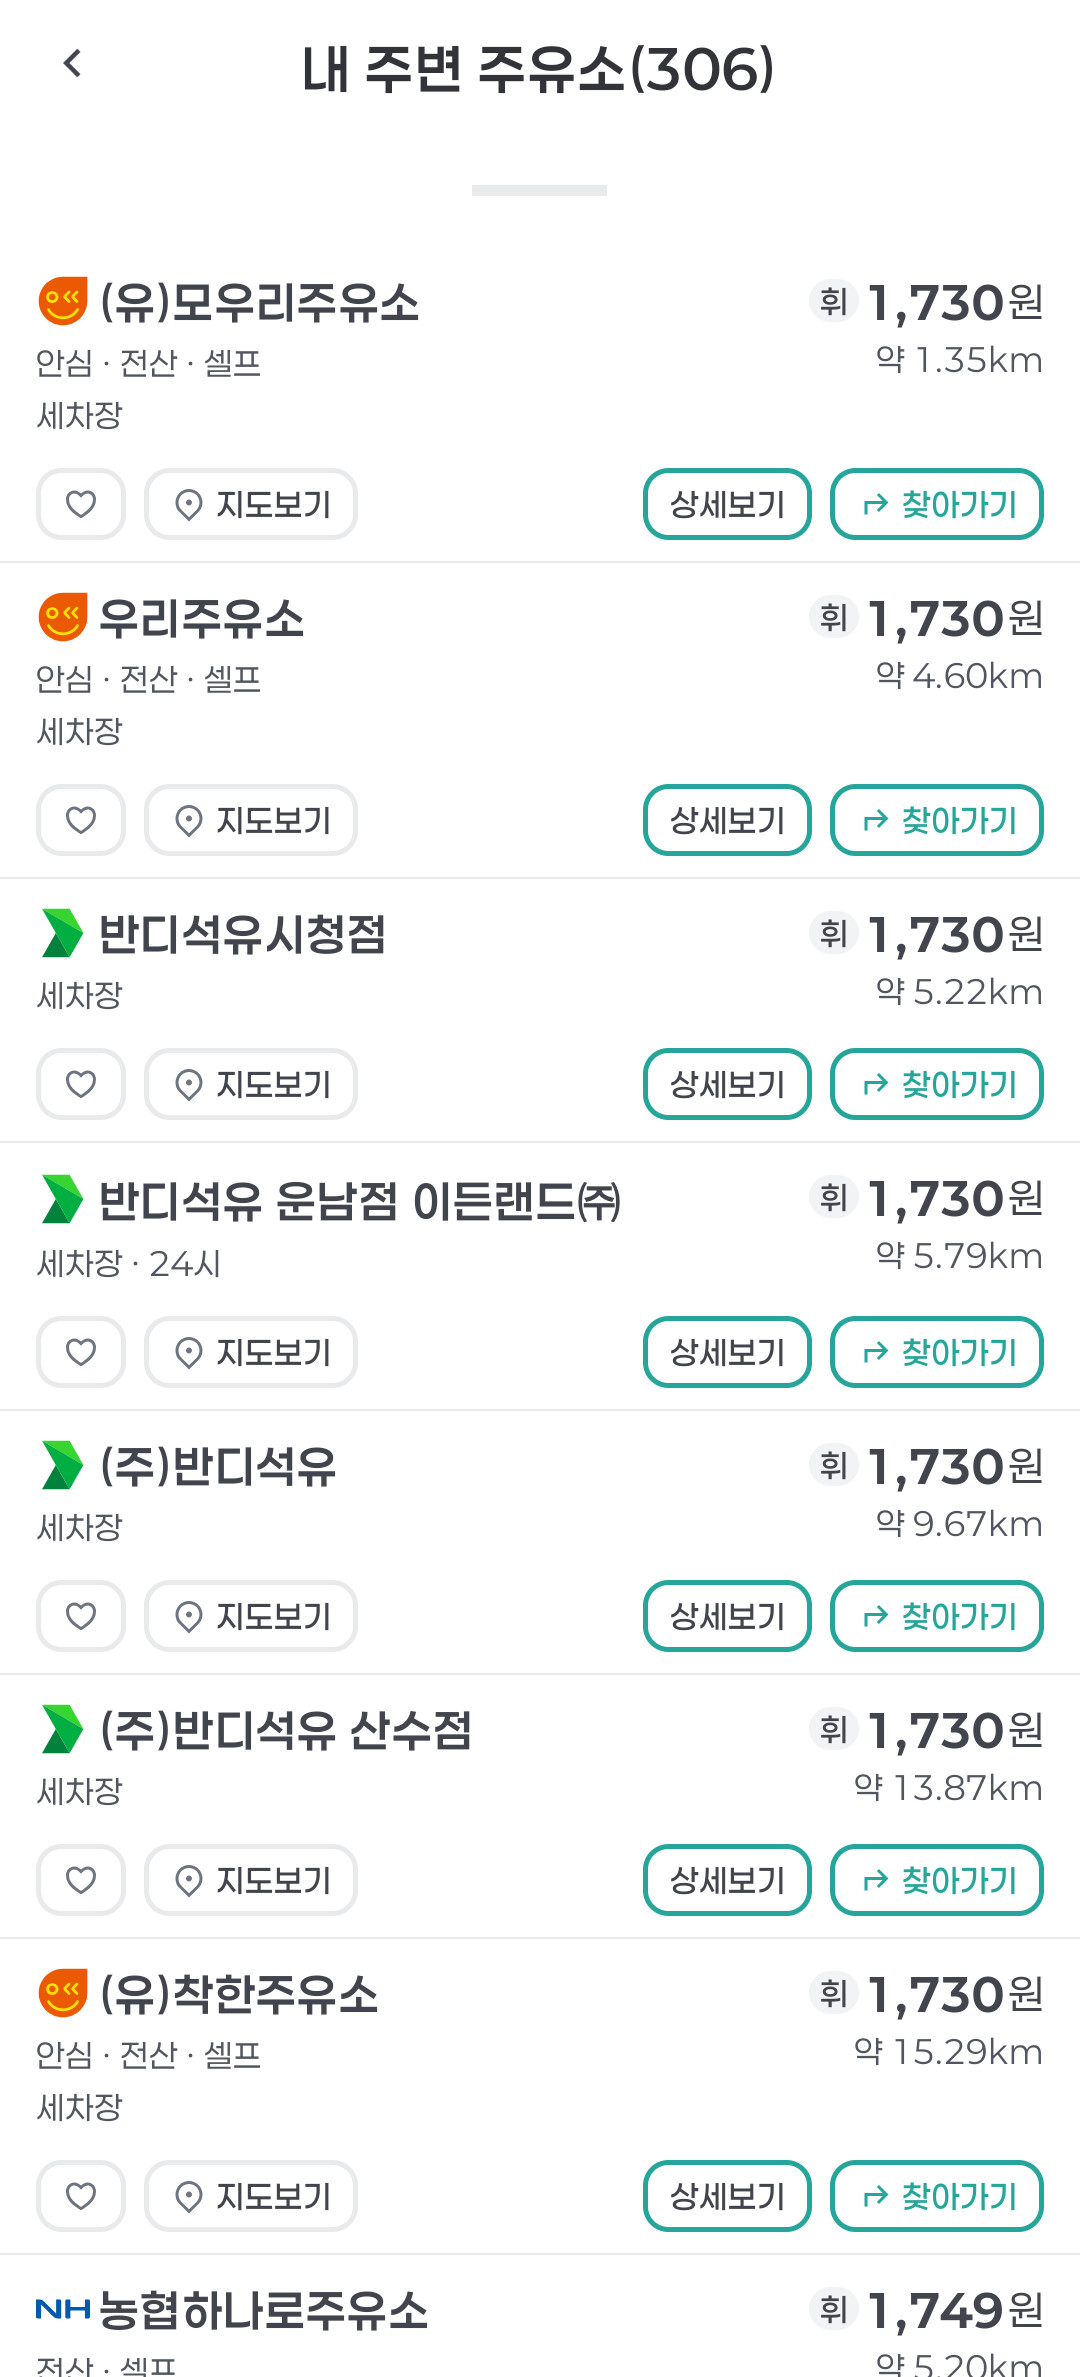The image size is (1080, 2377).
Task: Favorite (유)모우리주유소 with heart icon
Action: [81, 504]
